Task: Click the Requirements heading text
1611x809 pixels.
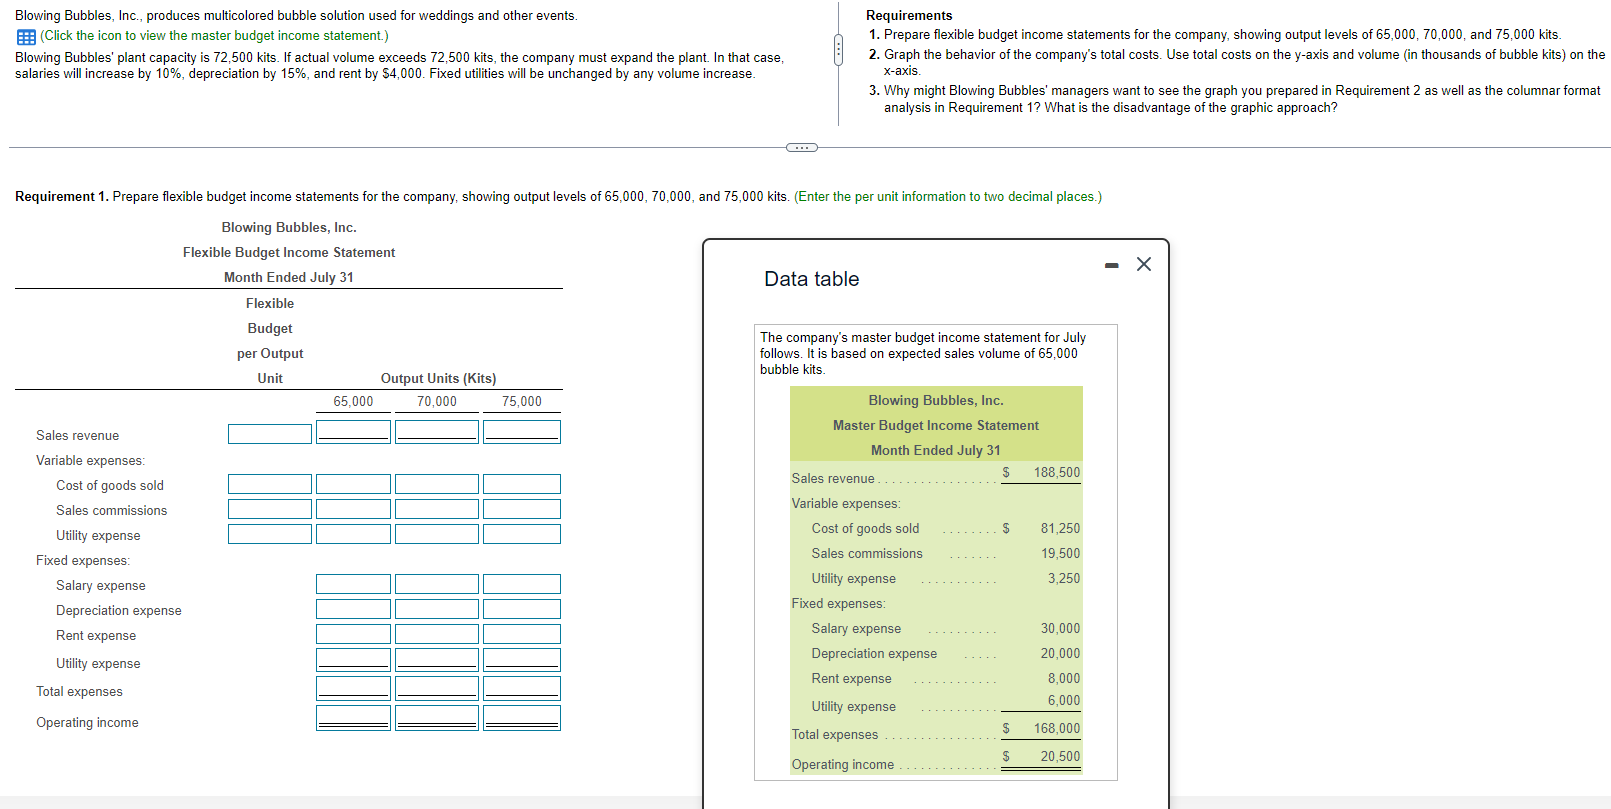Action: [909, 16]
